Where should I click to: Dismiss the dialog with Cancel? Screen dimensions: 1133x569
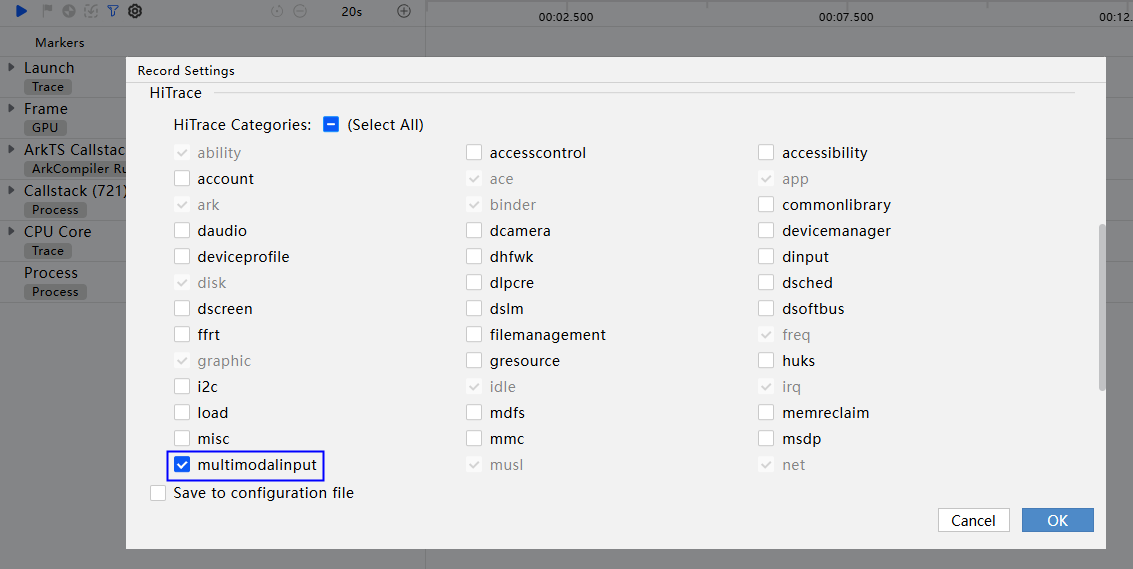pyautogui.click(x=973, y=521)
